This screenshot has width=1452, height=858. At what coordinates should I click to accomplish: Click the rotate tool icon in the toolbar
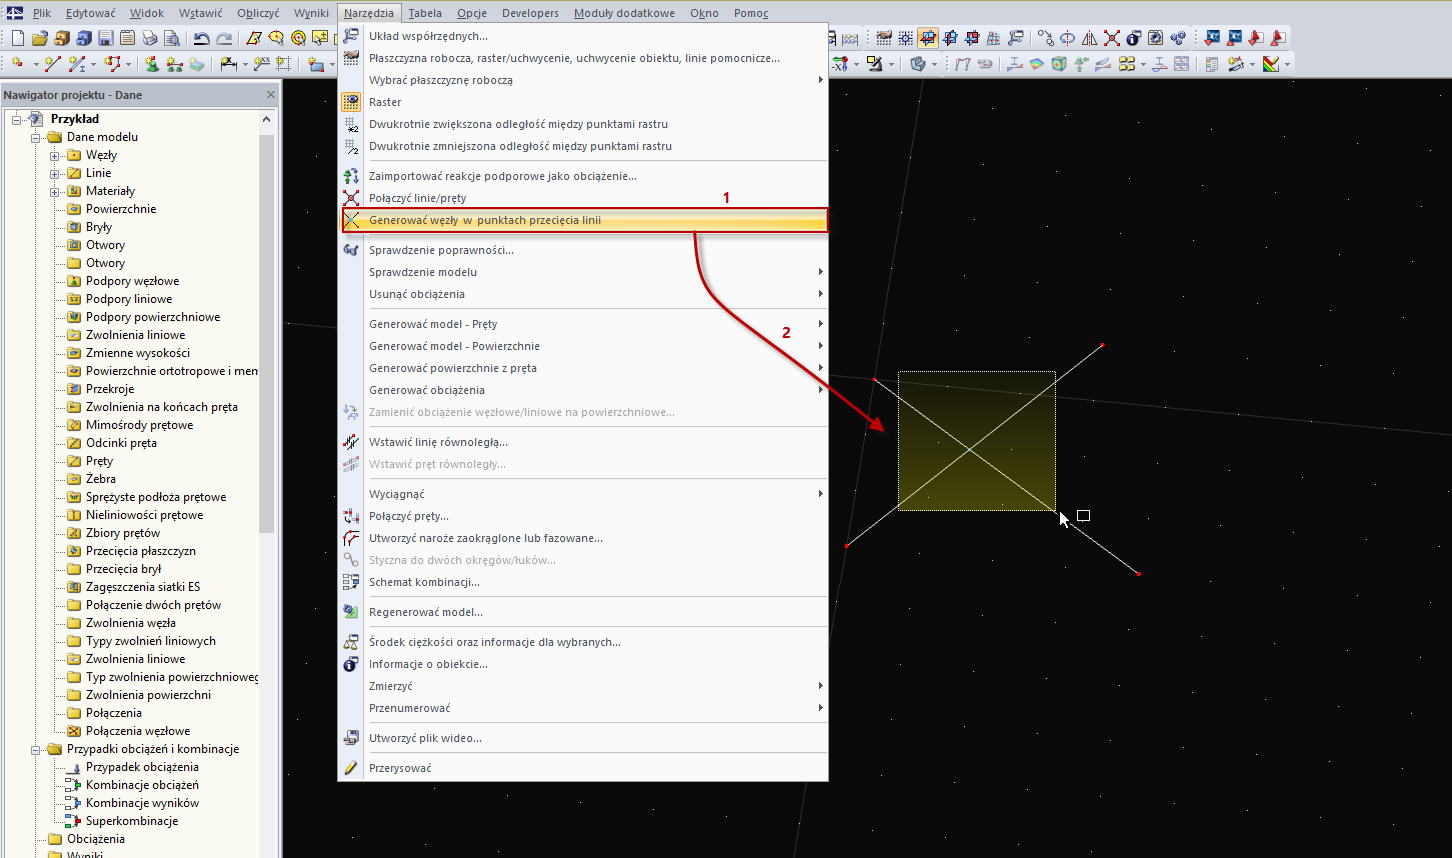point(1067,38)
